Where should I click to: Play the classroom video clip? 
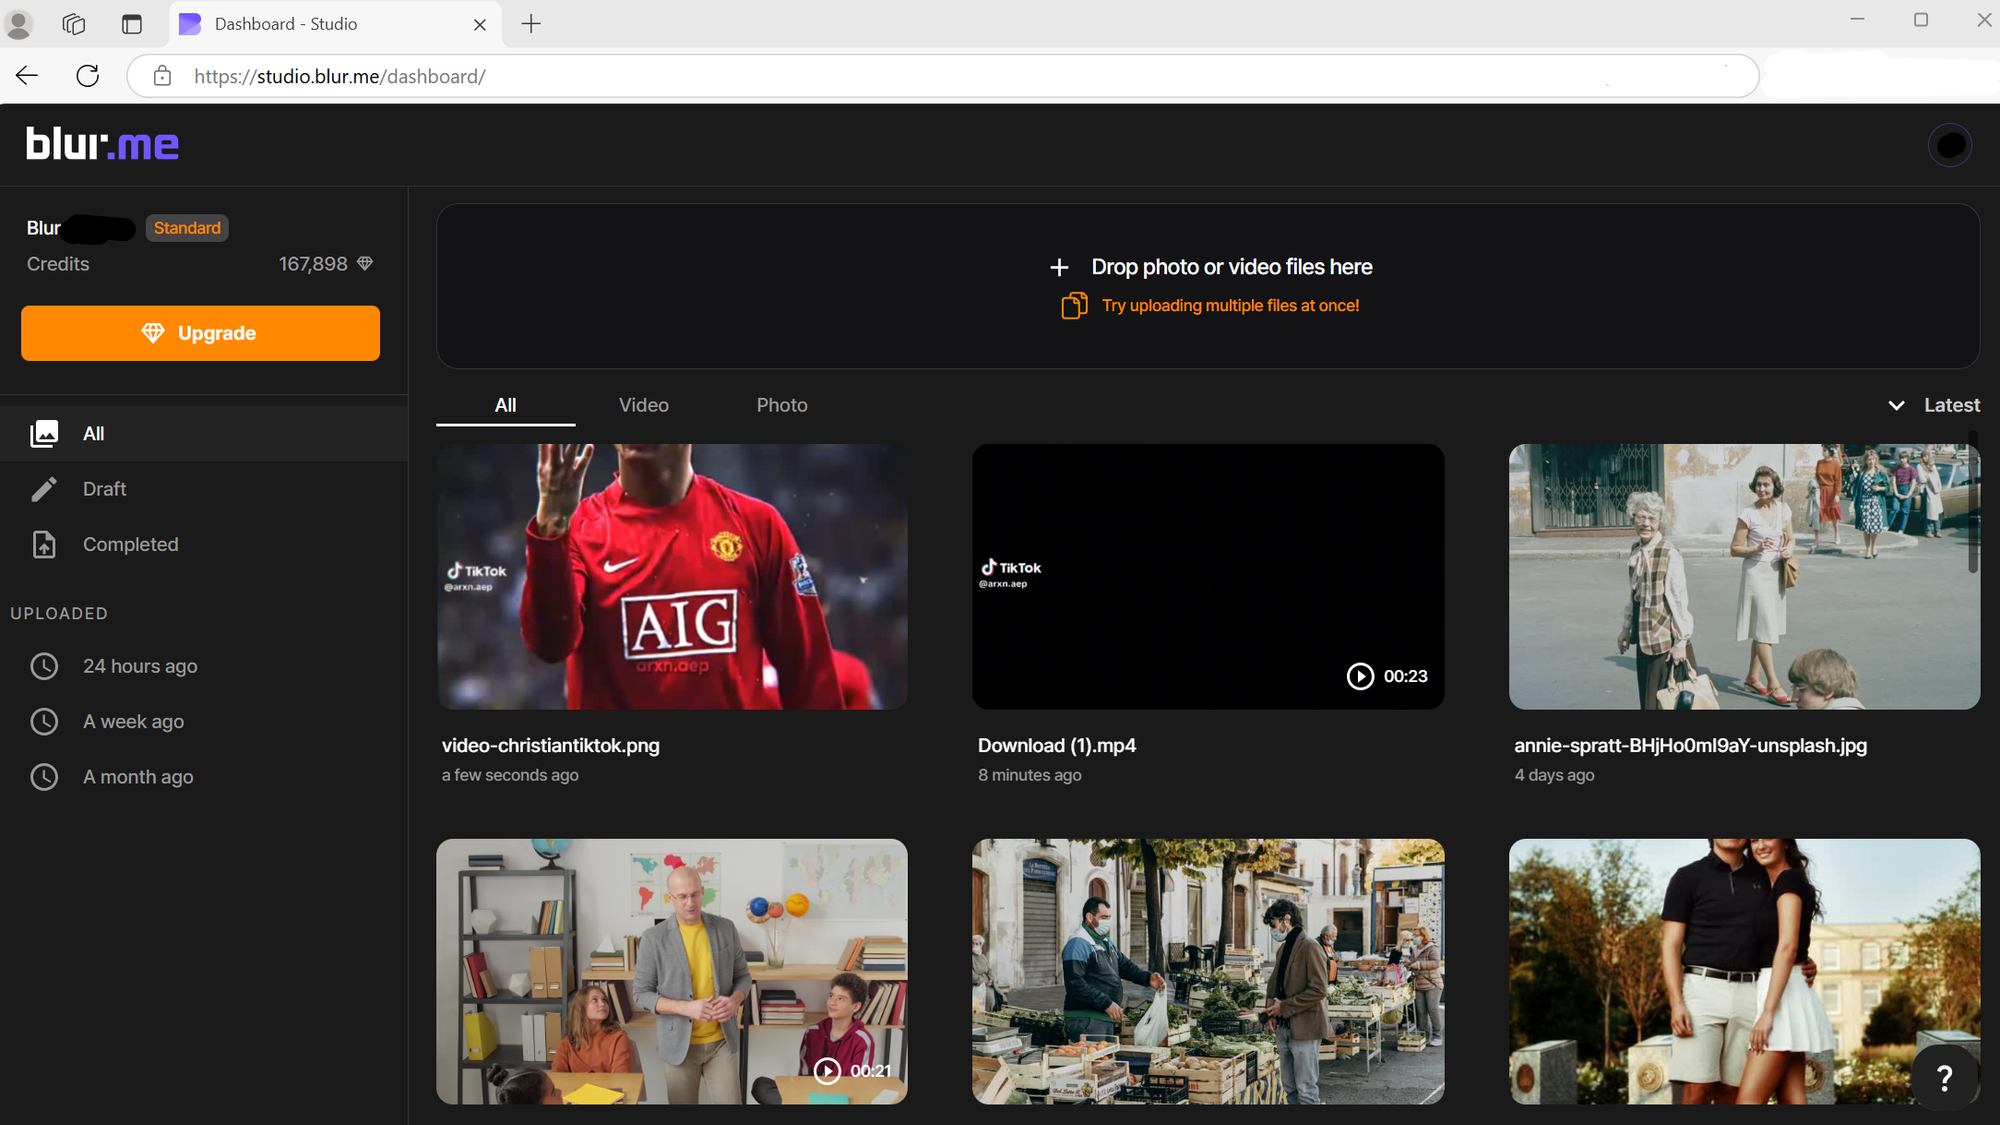click(828, 1071)
